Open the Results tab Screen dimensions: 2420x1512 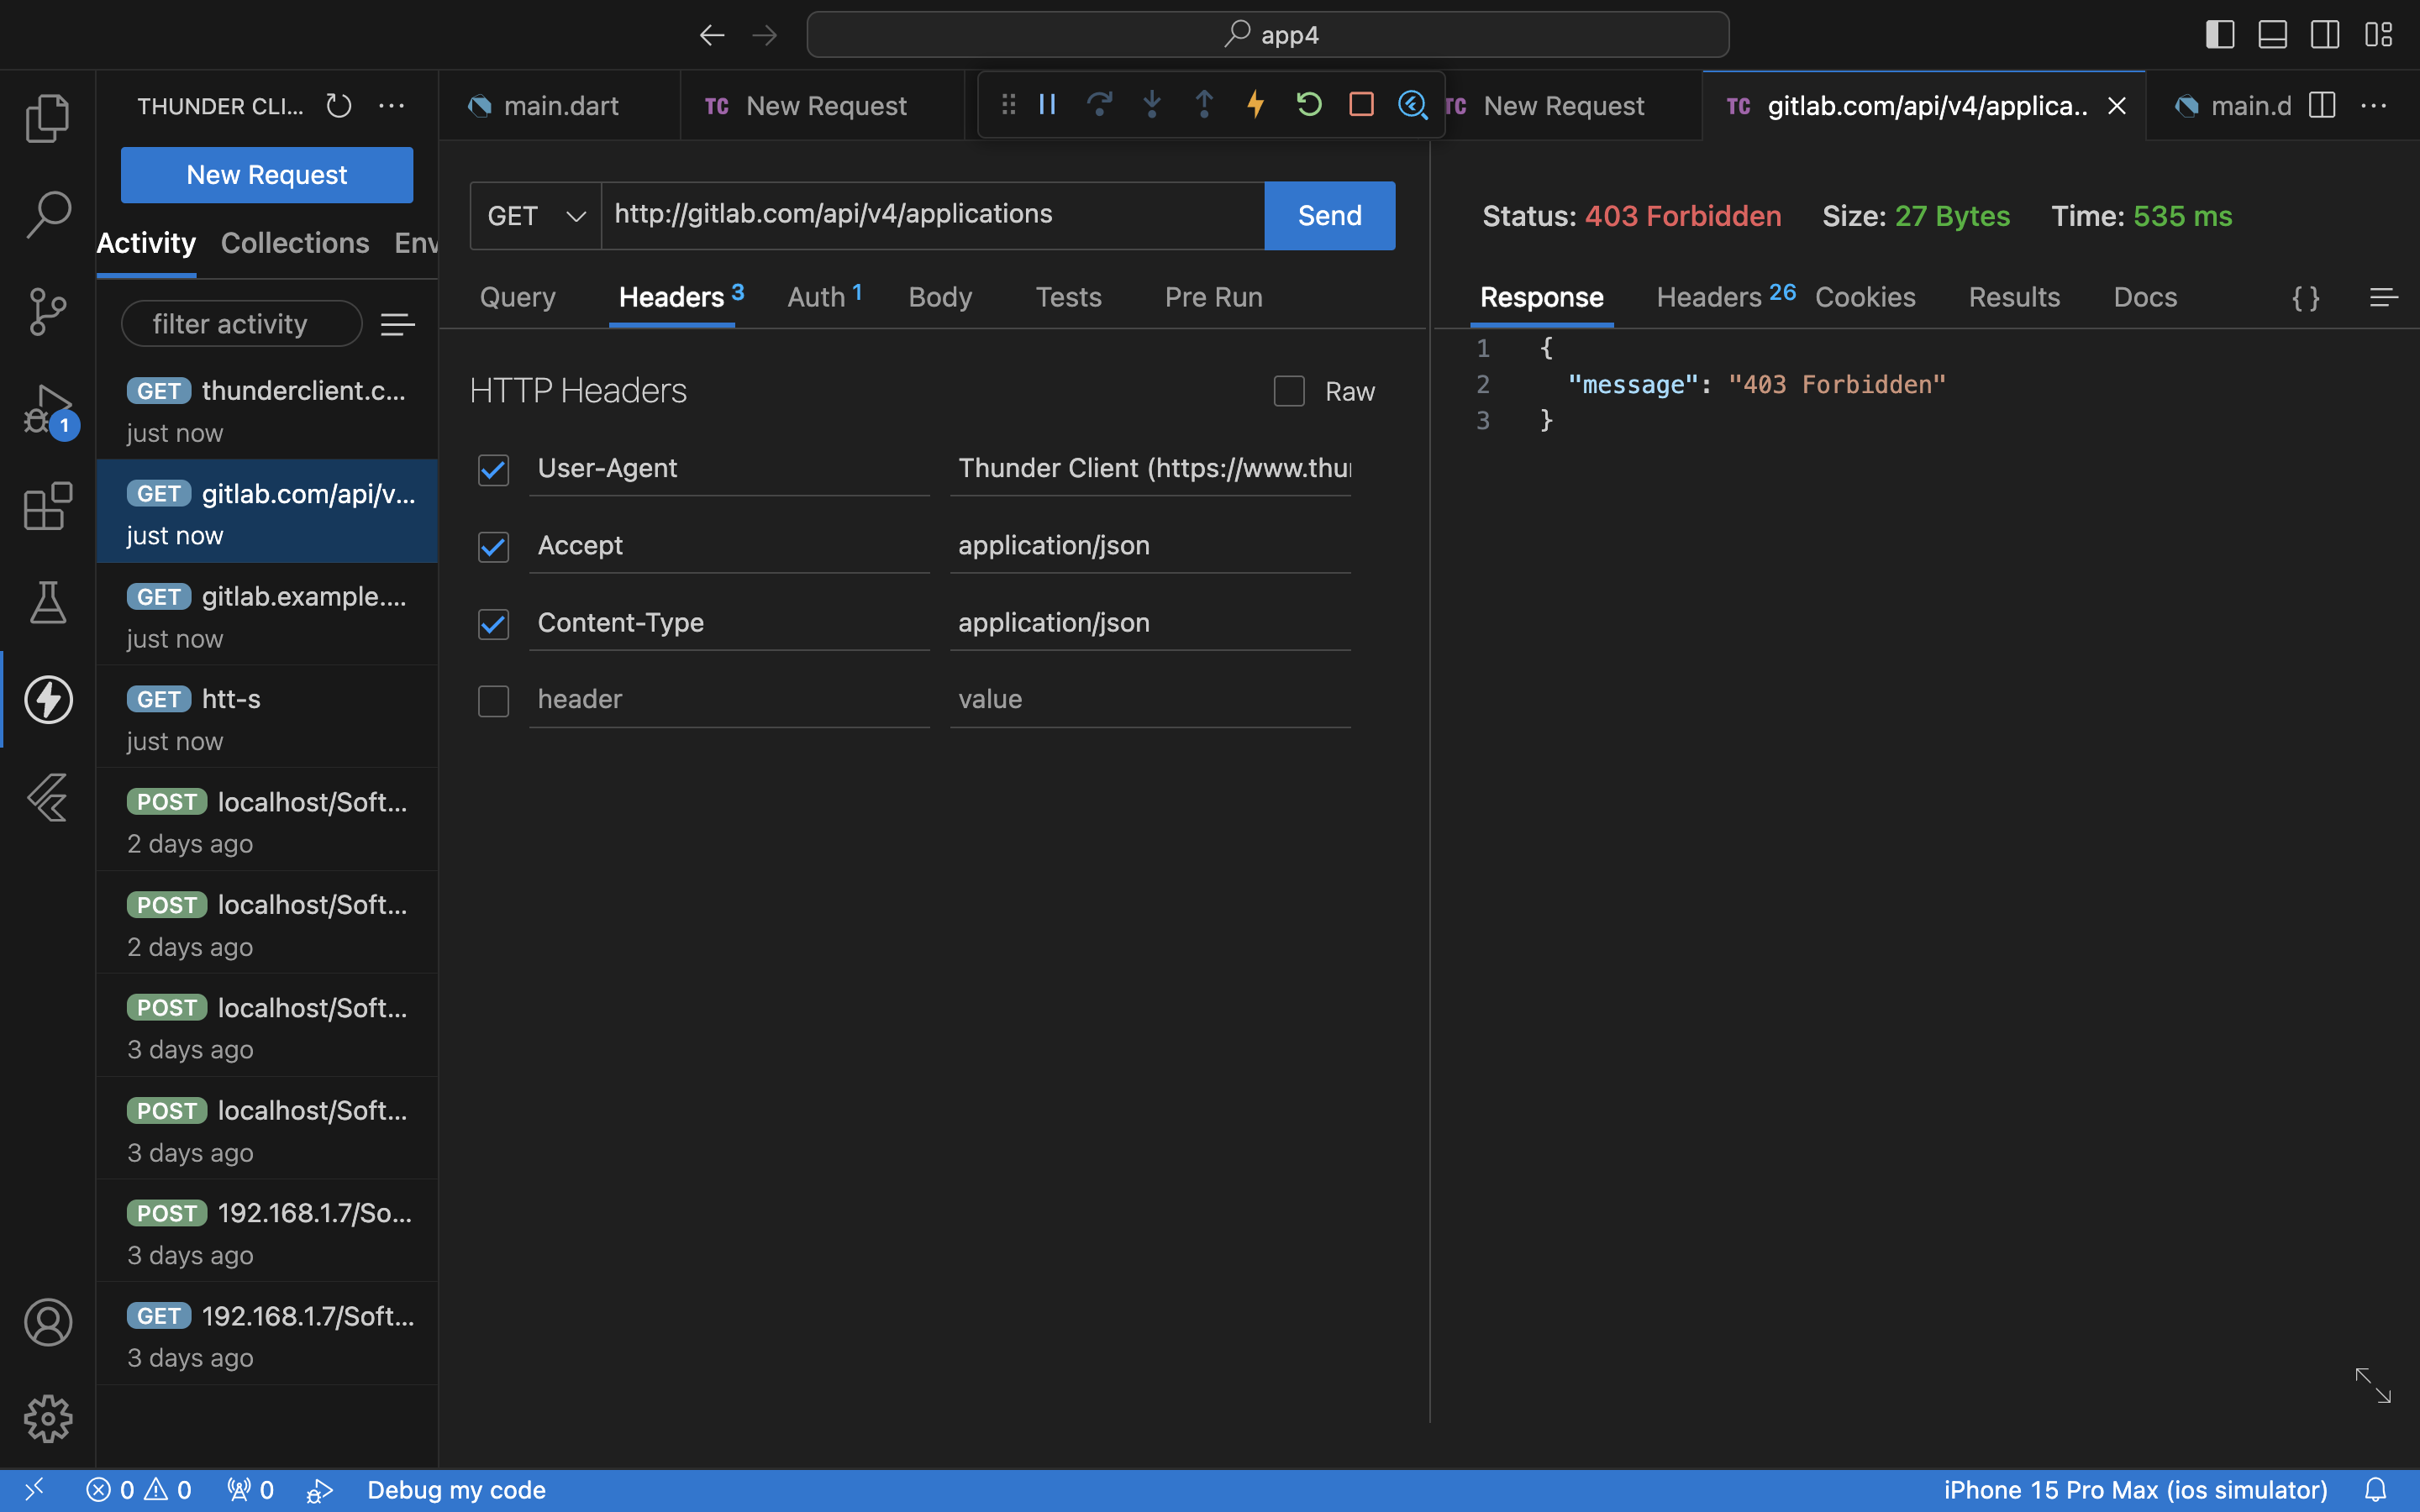(x=2014, y=297)
